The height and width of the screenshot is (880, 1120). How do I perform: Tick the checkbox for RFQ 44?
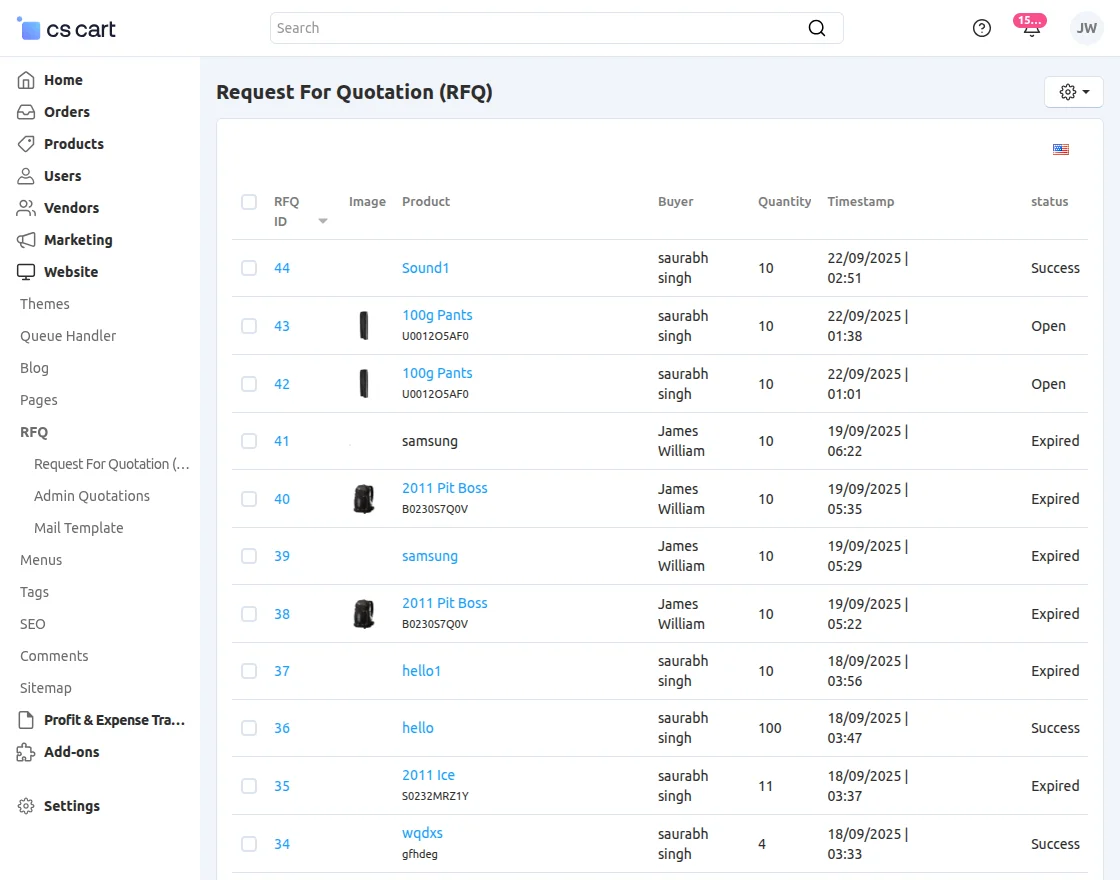point(249,268)
